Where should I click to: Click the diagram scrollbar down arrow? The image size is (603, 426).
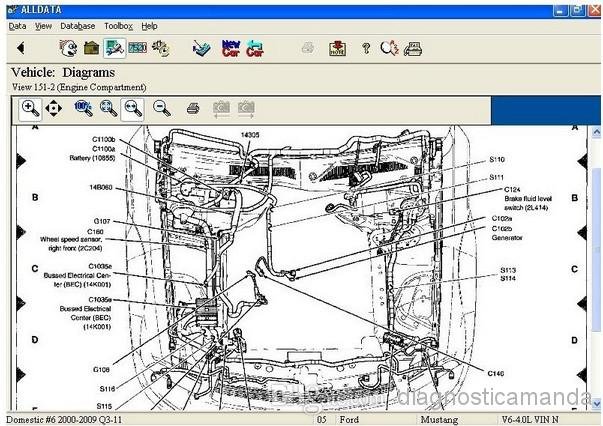point(596,404)
